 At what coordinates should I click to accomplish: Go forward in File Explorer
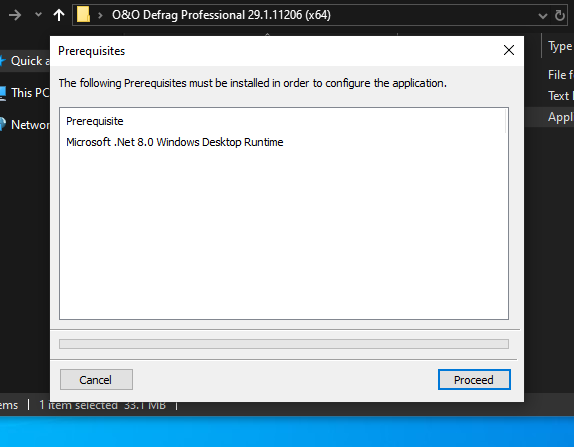pyautogui.click(x=15, y=15)
